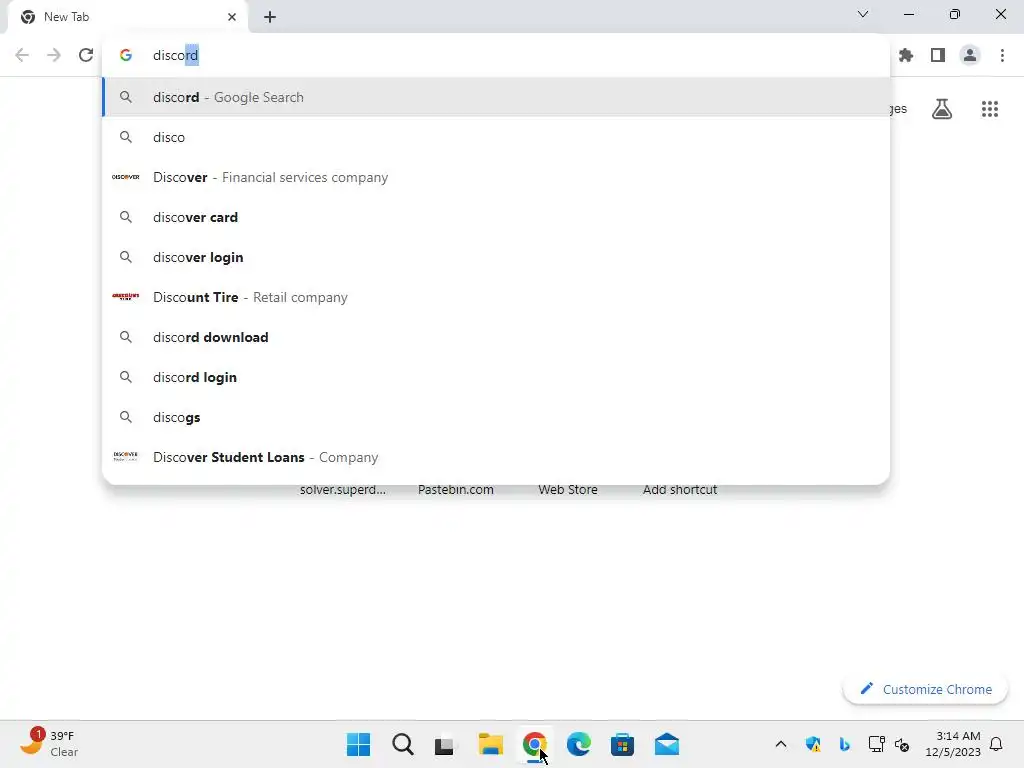Open taskbar Search magnifier
The height and width of the screenshot is (768, 1024).
click(402, 744)
